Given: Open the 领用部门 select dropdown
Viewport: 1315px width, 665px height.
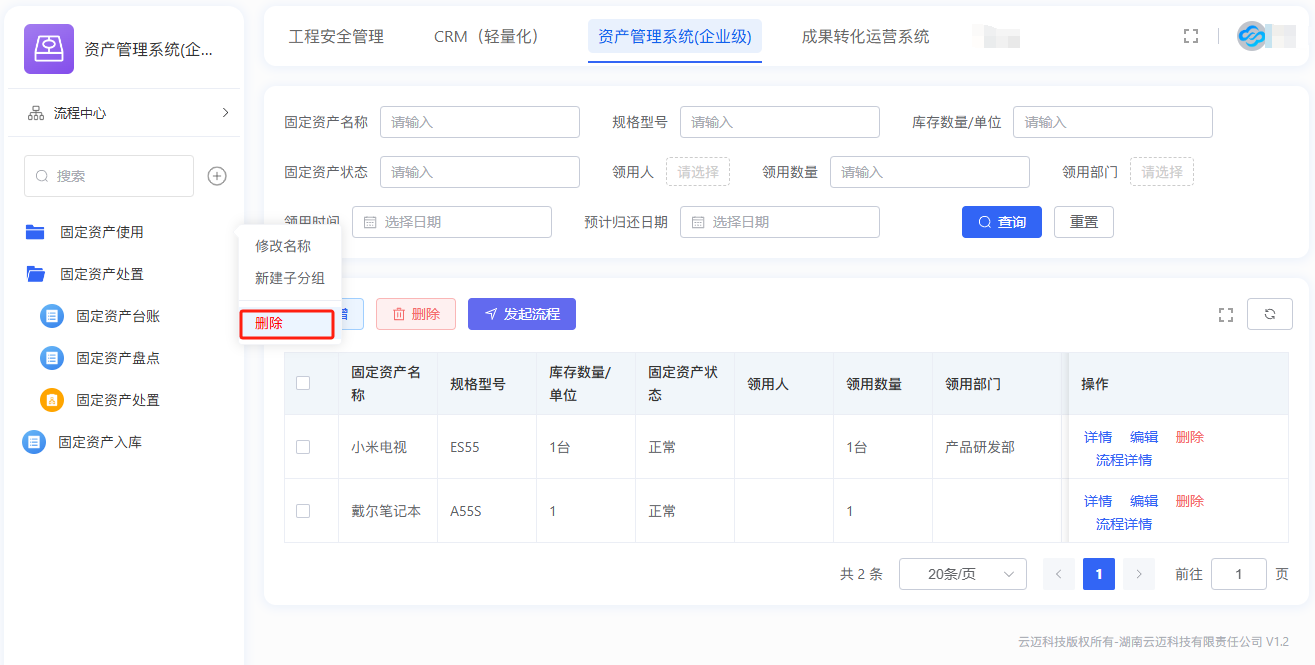Looking at the screenshot, I should (x=1161, y=172).
